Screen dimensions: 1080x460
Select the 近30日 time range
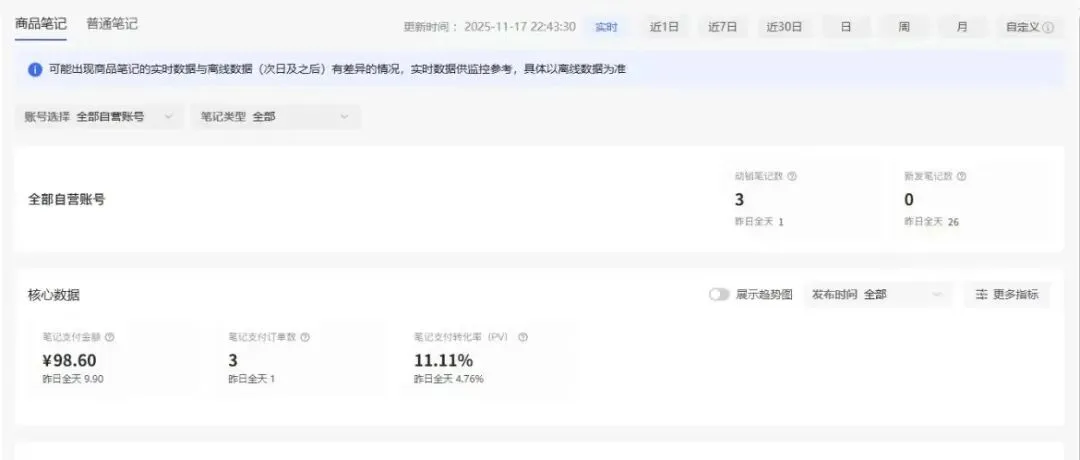click(x=784, y=28)
